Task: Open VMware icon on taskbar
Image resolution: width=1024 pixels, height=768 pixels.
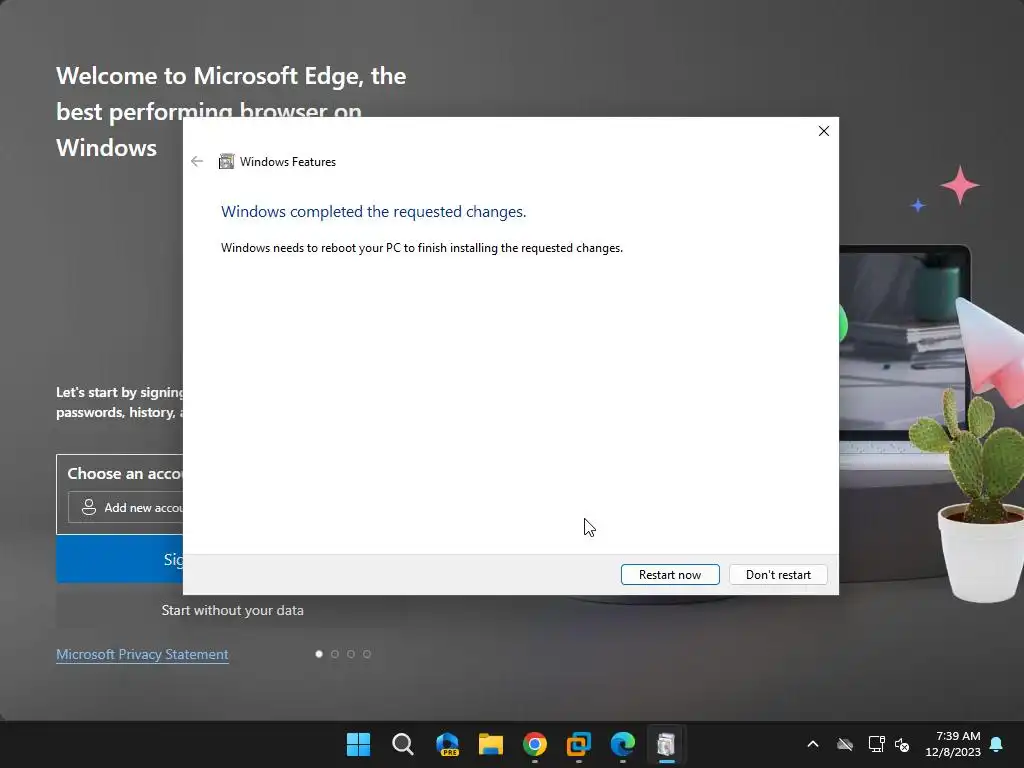Action: click(579, 744)
